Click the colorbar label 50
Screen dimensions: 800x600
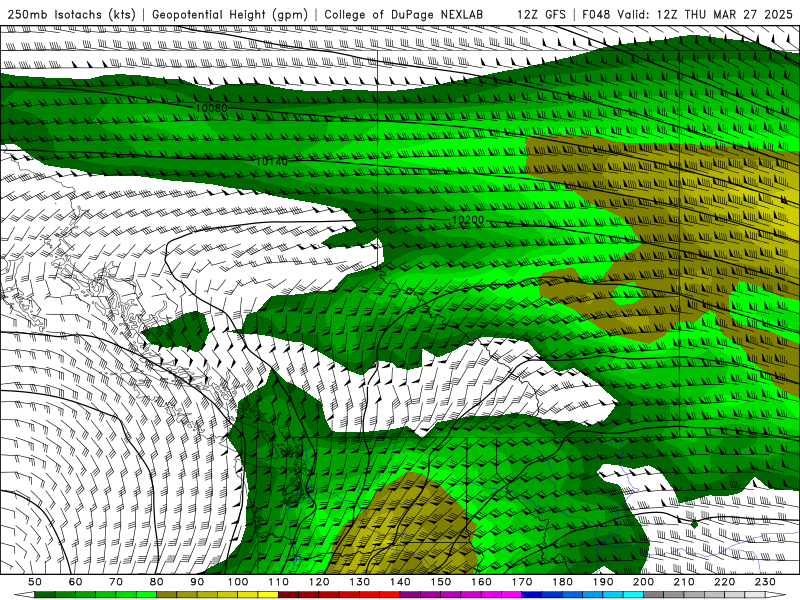35,582
